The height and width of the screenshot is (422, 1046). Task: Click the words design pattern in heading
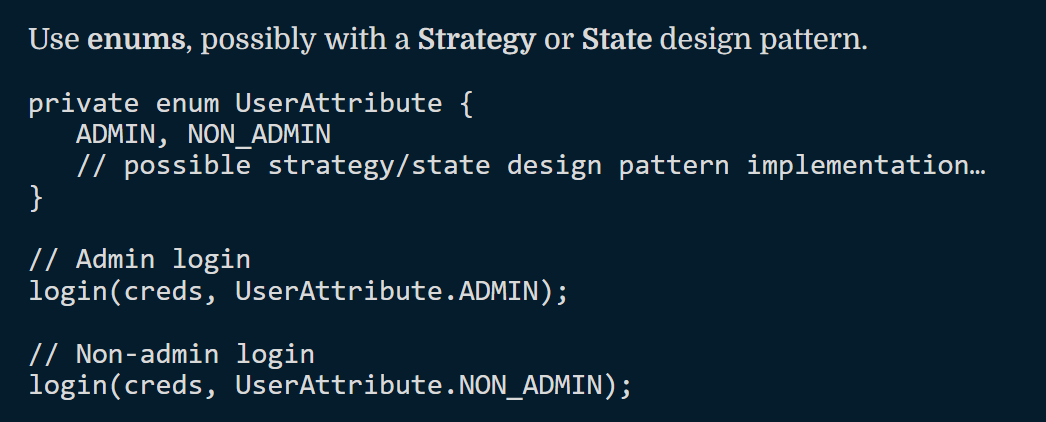[763, 41]
